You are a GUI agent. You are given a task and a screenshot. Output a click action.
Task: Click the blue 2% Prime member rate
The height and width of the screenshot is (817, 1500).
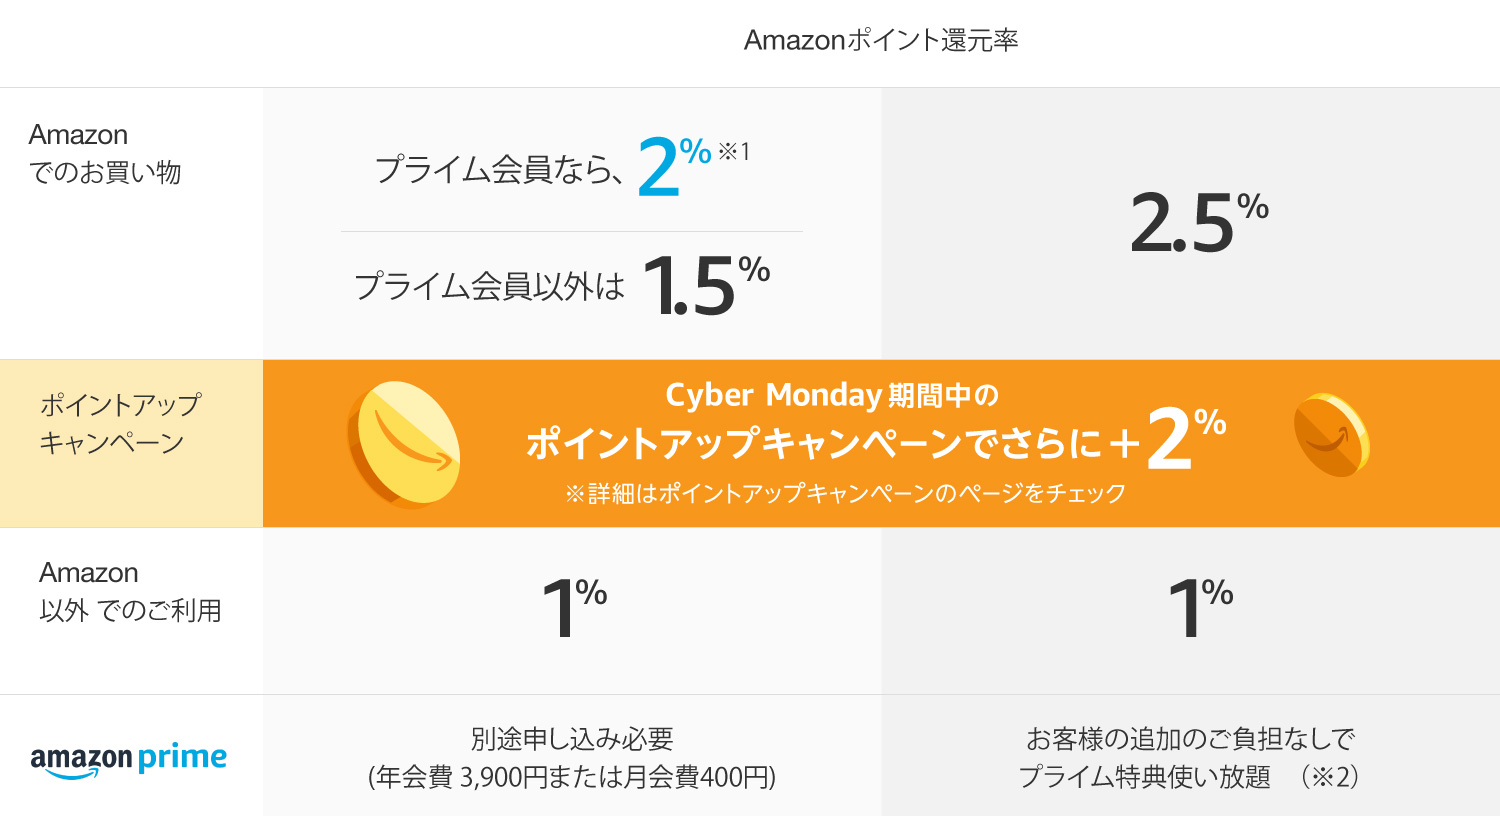(x=672, y=167)
